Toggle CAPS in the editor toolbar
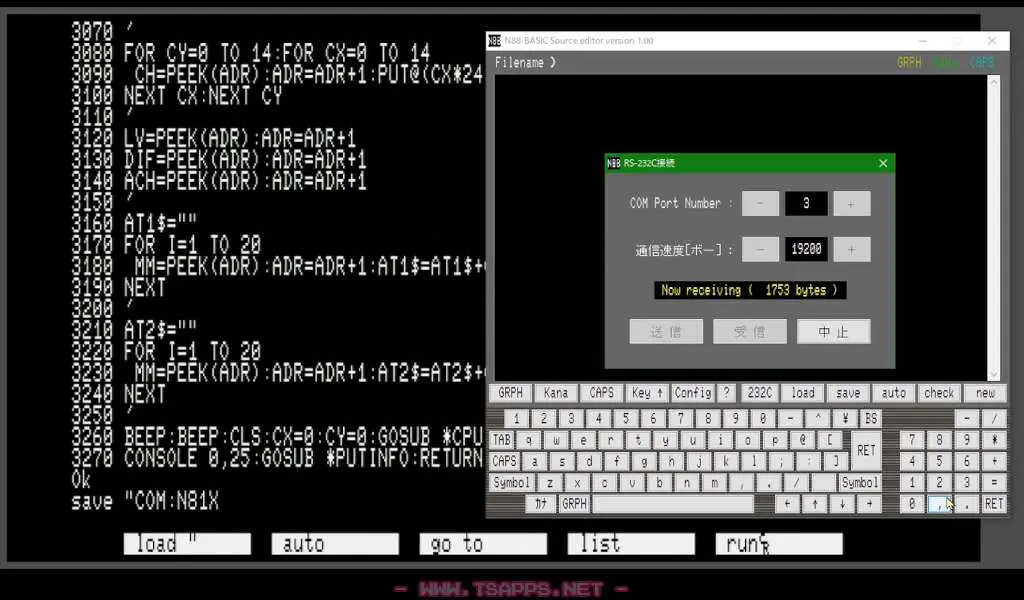The height and width of the screenshot is (600, 1024). [601, 393]
